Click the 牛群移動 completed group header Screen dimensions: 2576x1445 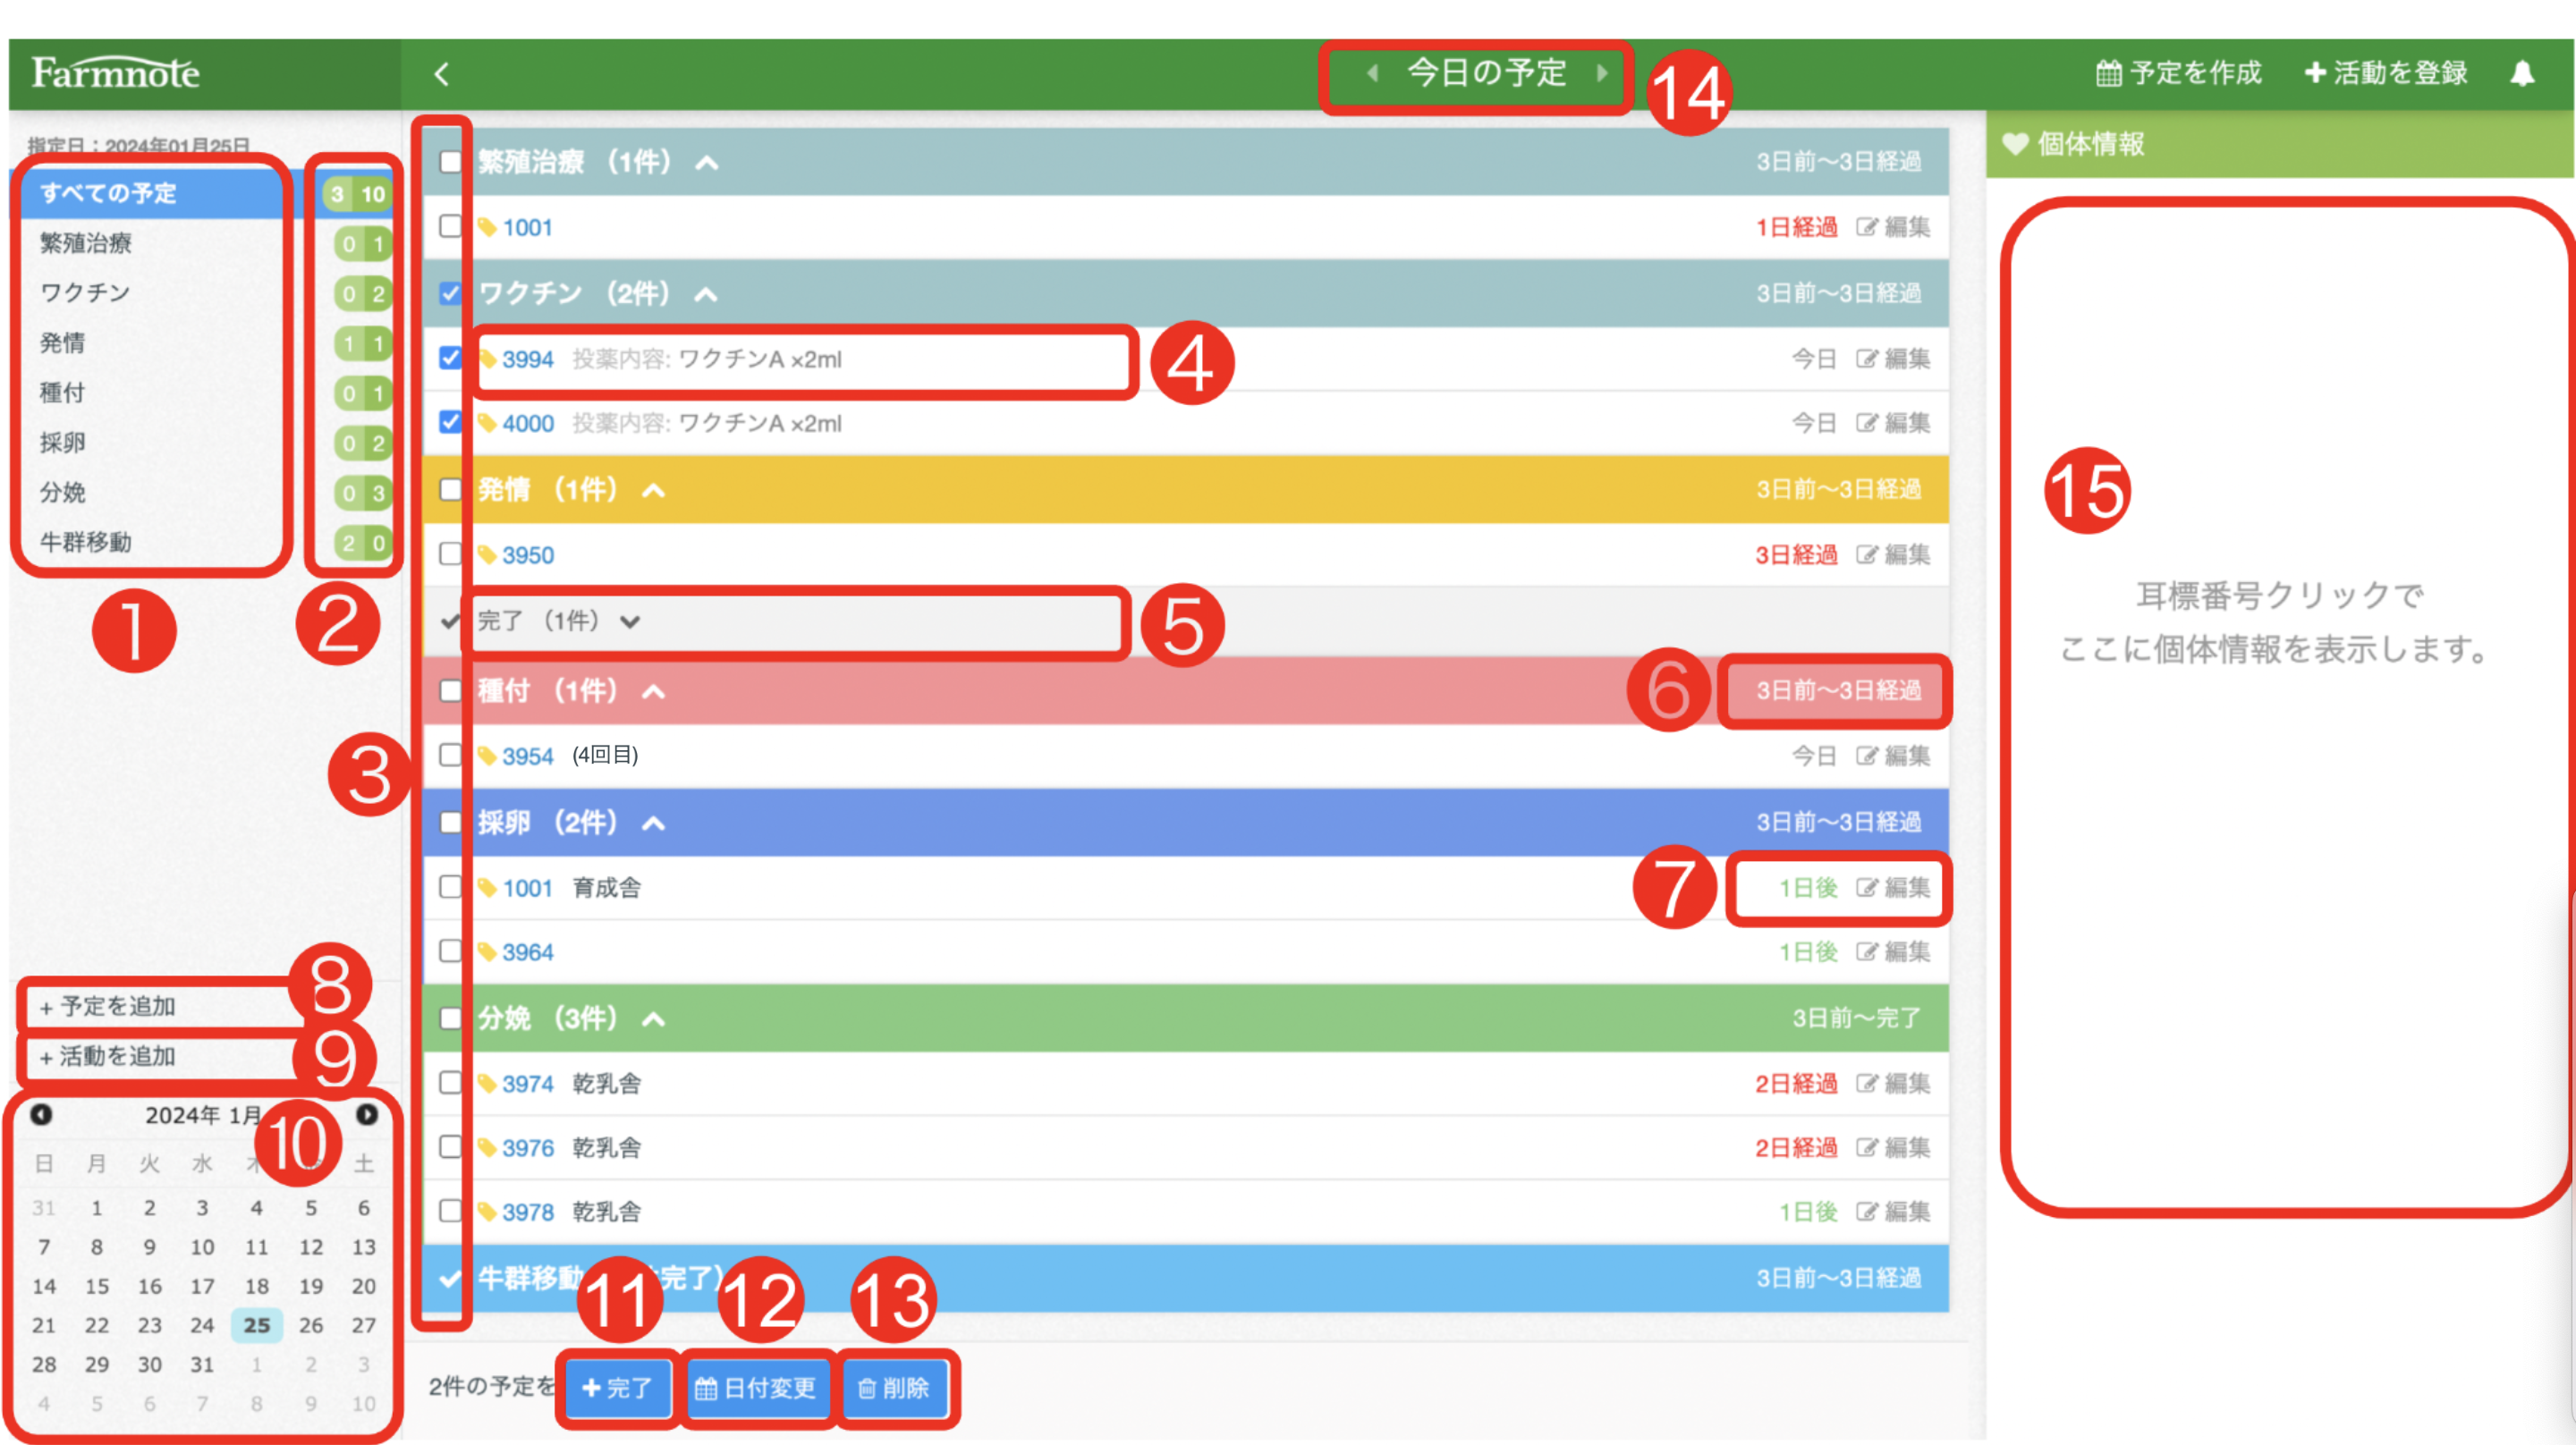[1186, 1278]
